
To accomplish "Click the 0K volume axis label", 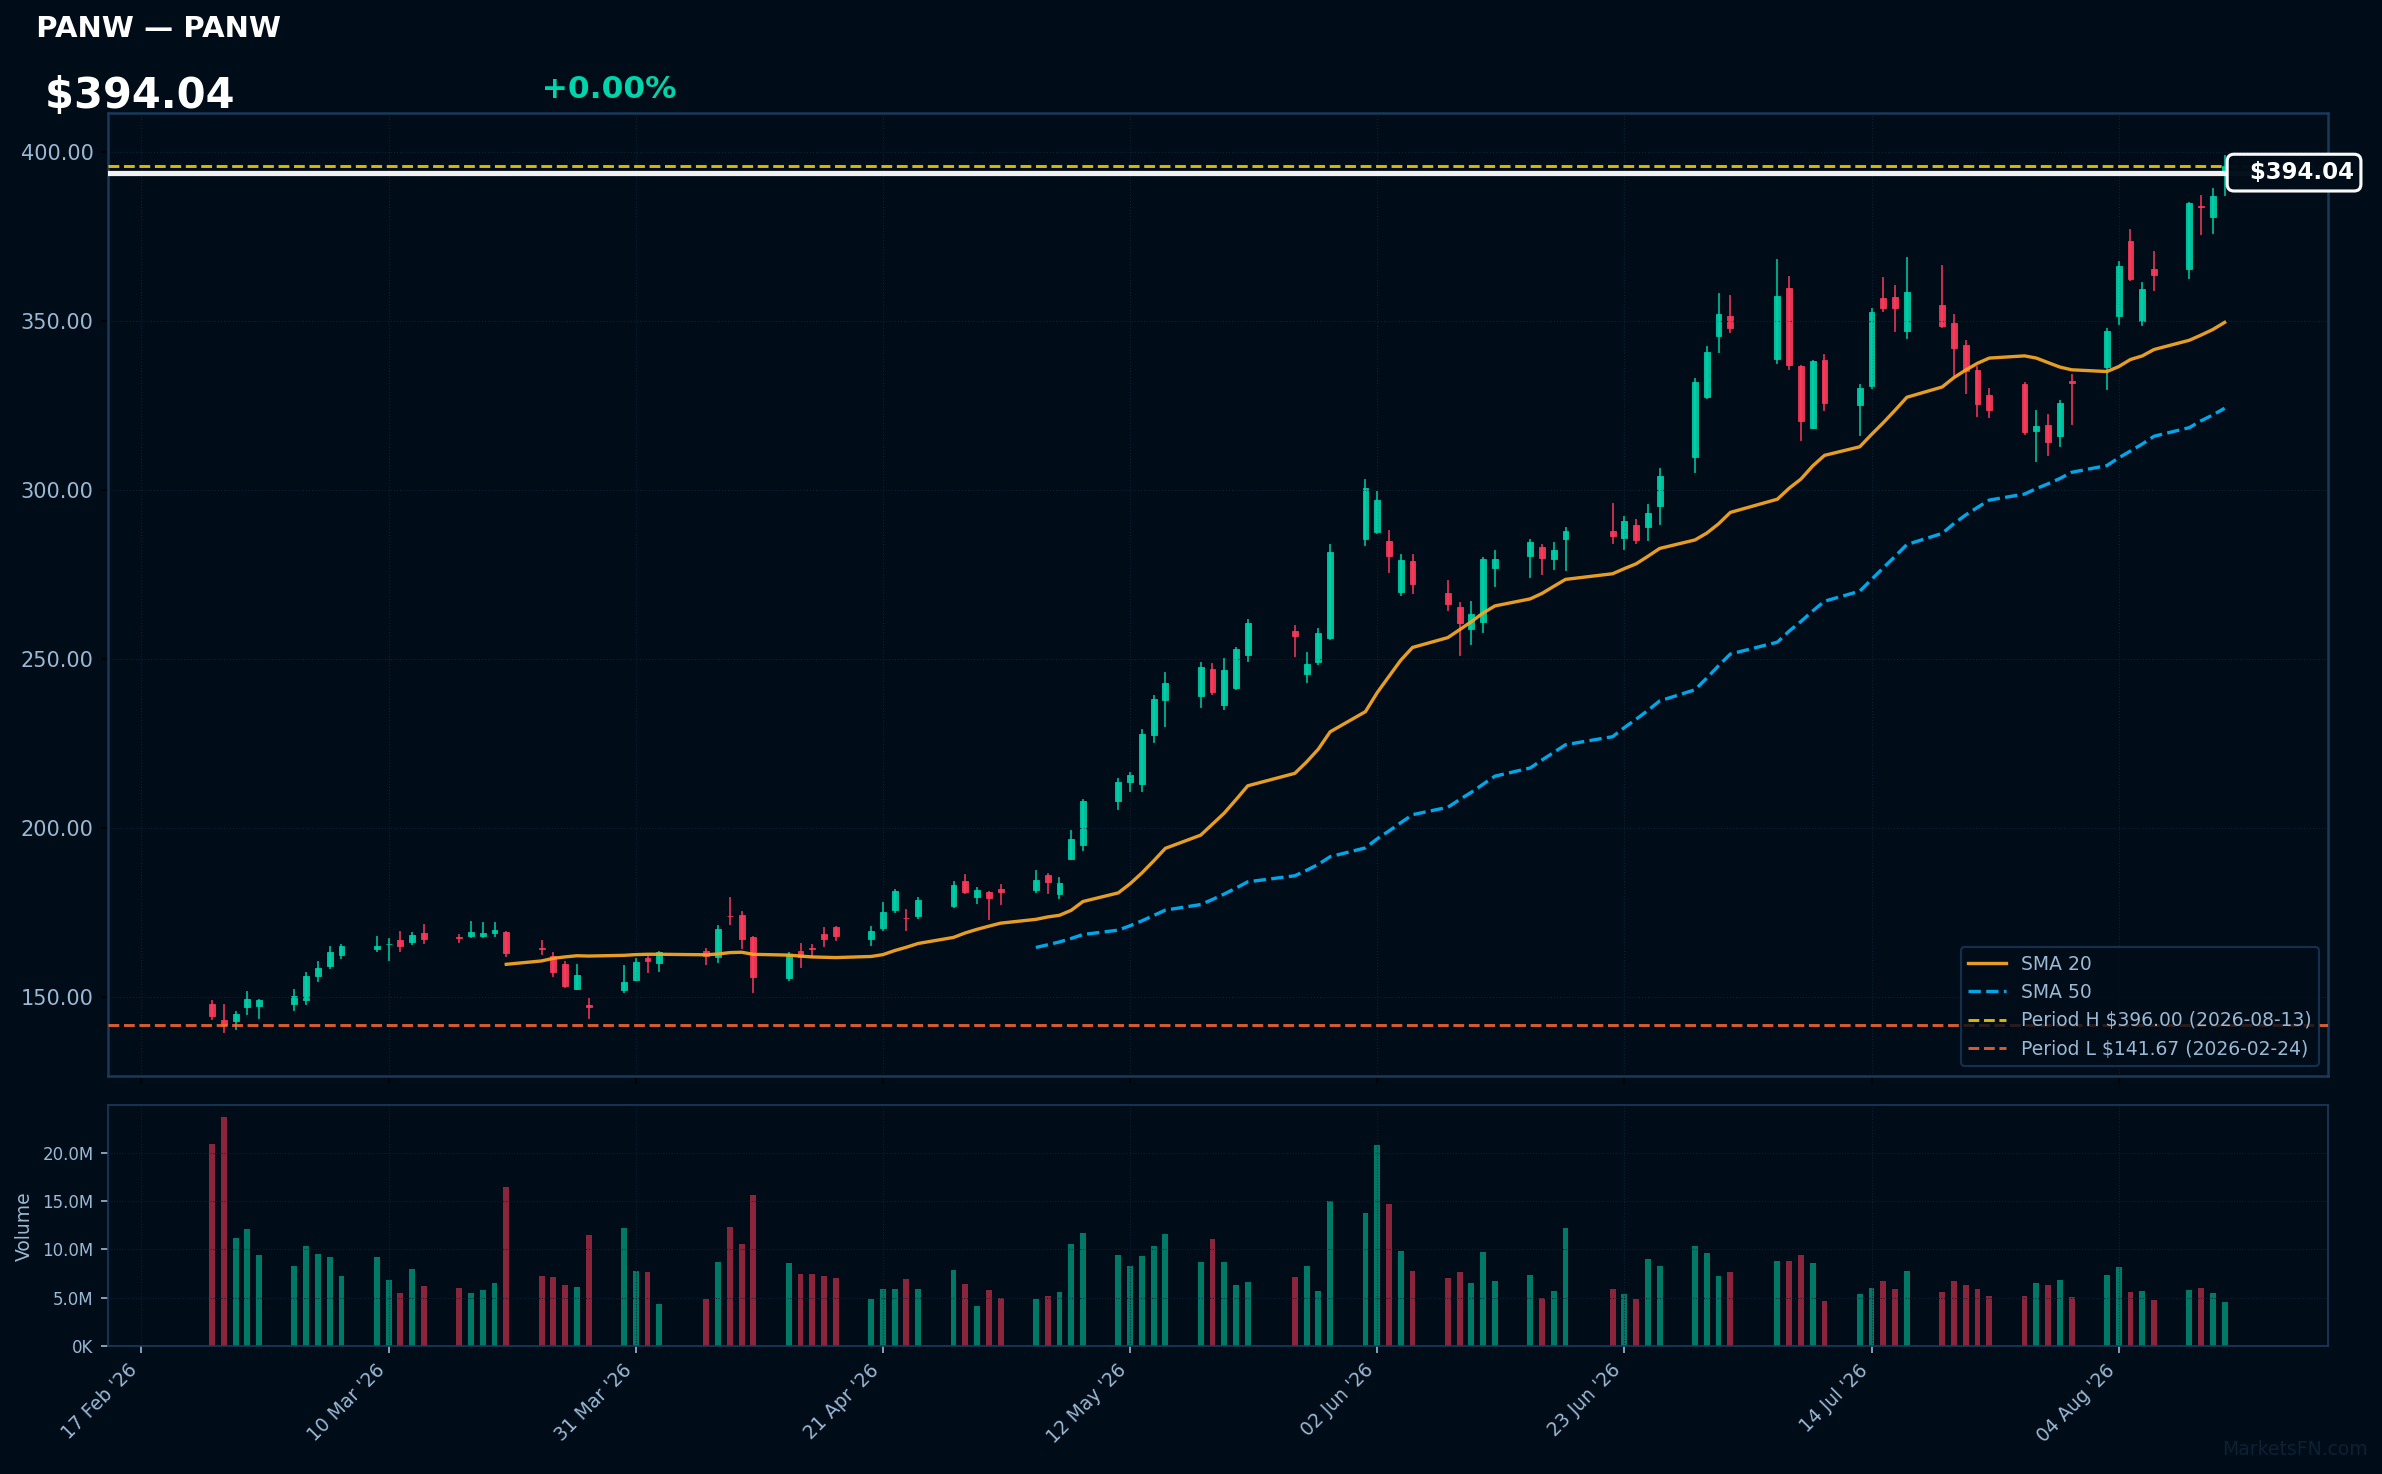I will pos(82,1347).
